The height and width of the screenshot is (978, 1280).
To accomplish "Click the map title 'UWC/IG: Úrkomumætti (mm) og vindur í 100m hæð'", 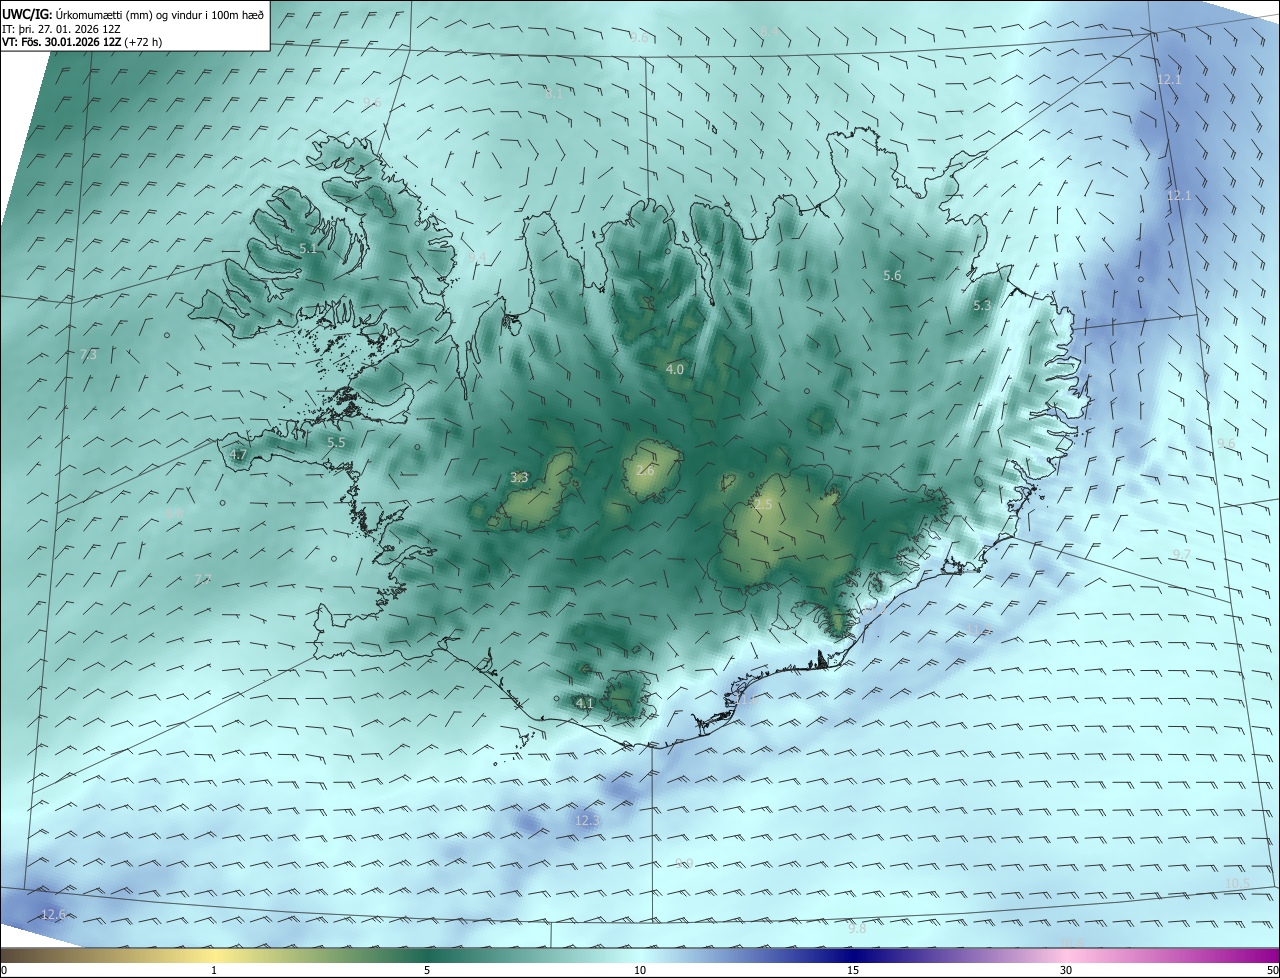I will coord(133,14).
